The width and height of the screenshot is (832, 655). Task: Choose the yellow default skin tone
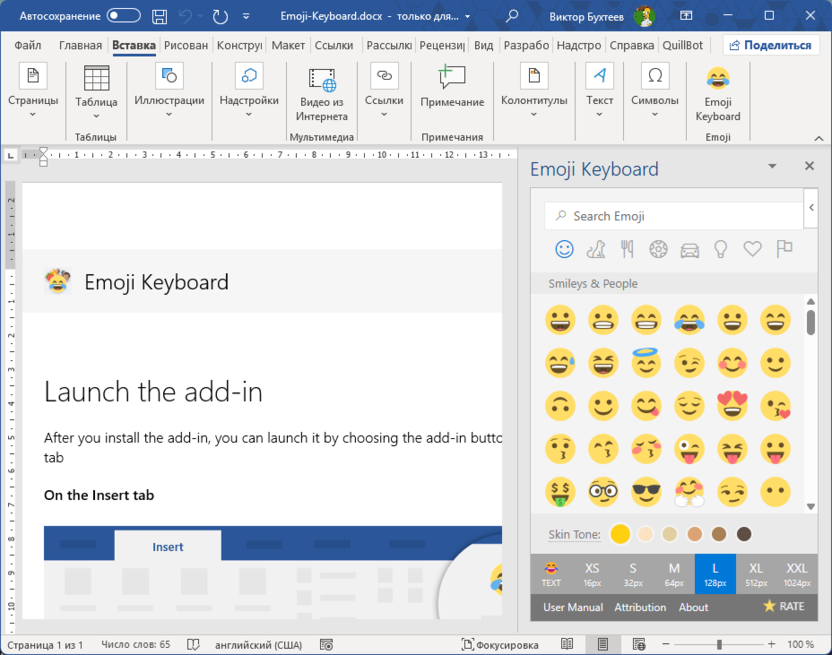coord(620,534)
